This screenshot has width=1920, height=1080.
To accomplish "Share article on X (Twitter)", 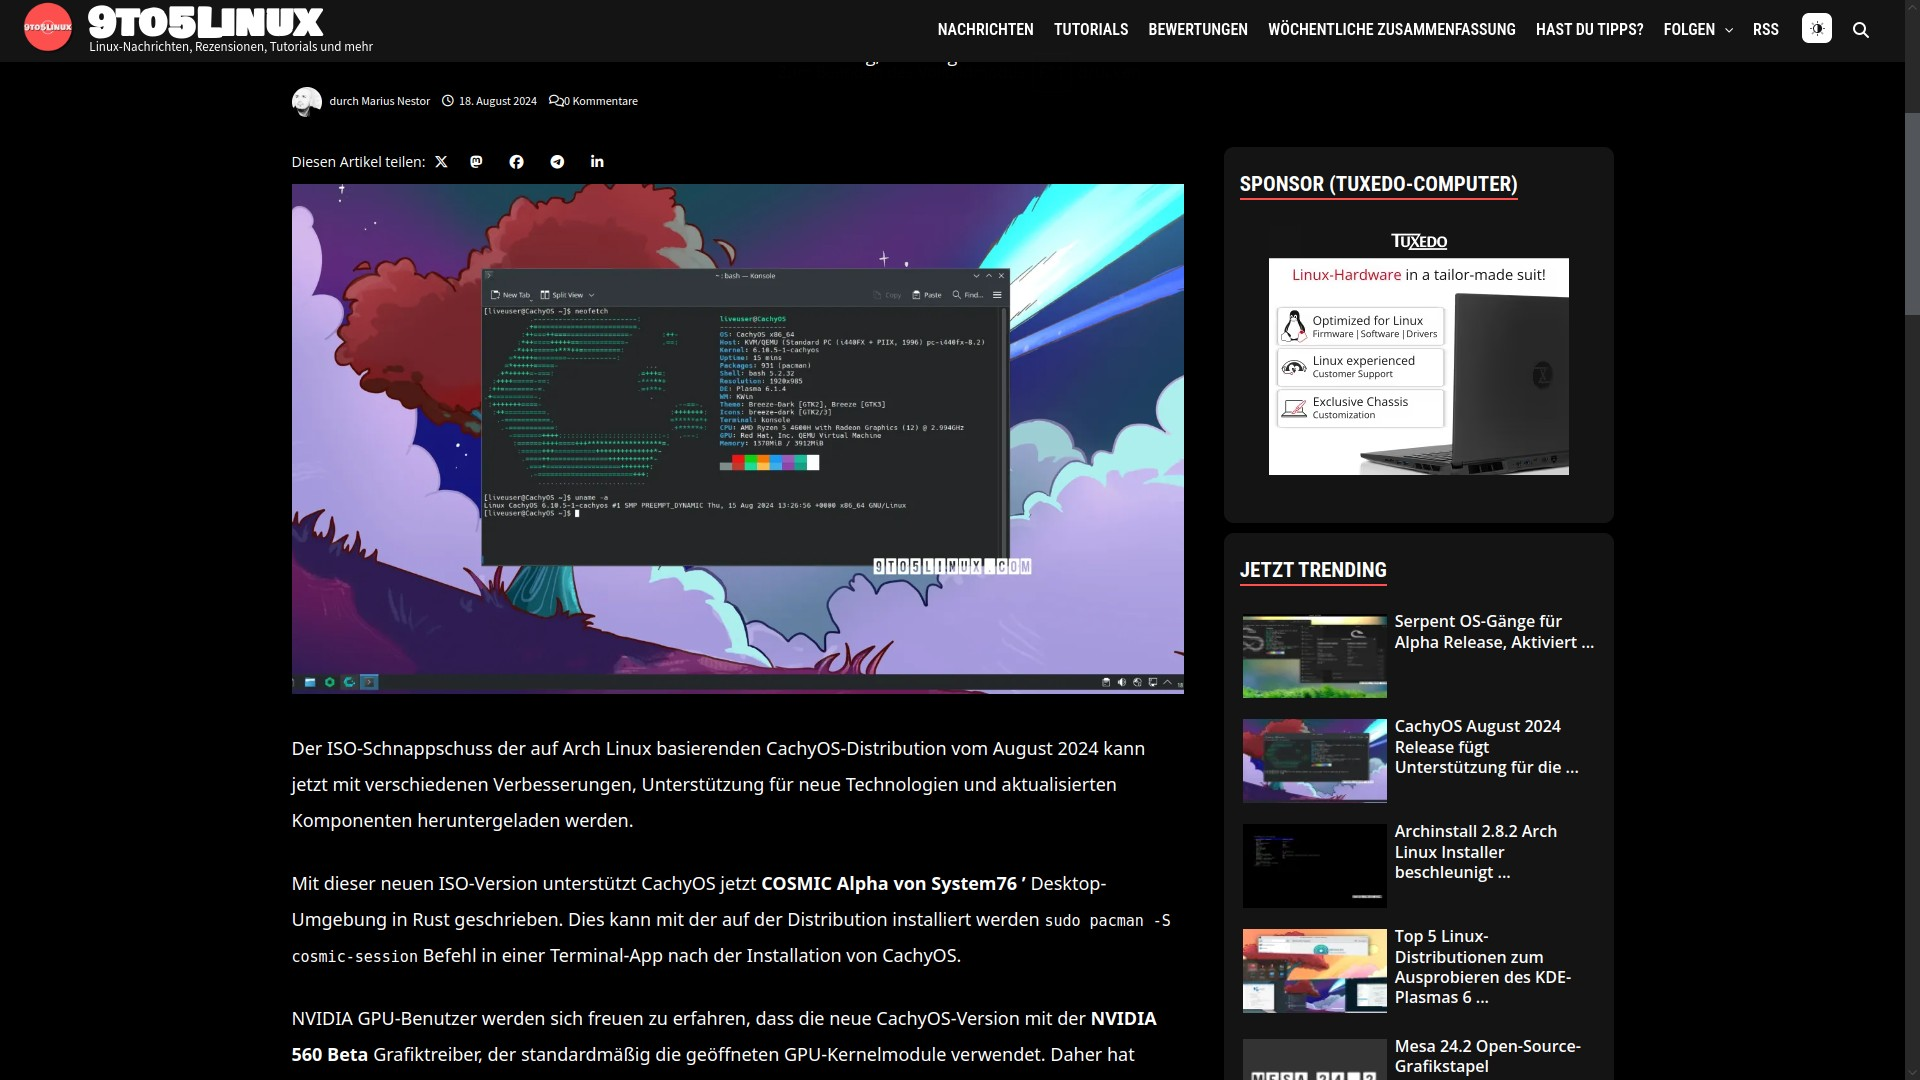I will (x=441, y=162).
